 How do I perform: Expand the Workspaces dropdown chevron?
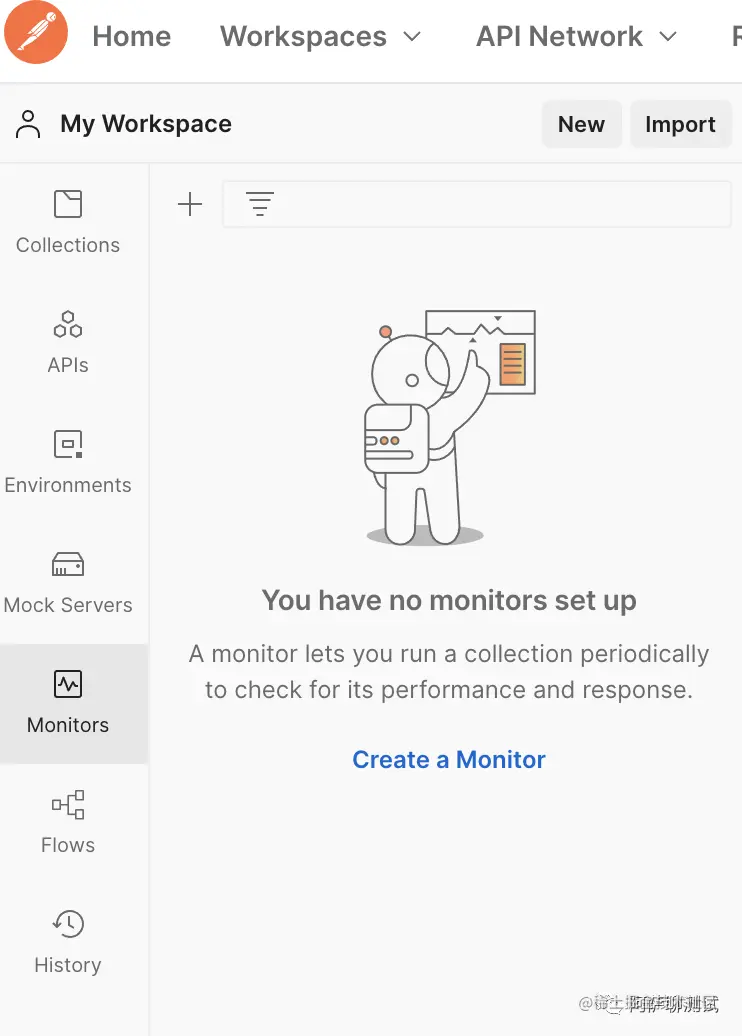click(x=412, y=37)
